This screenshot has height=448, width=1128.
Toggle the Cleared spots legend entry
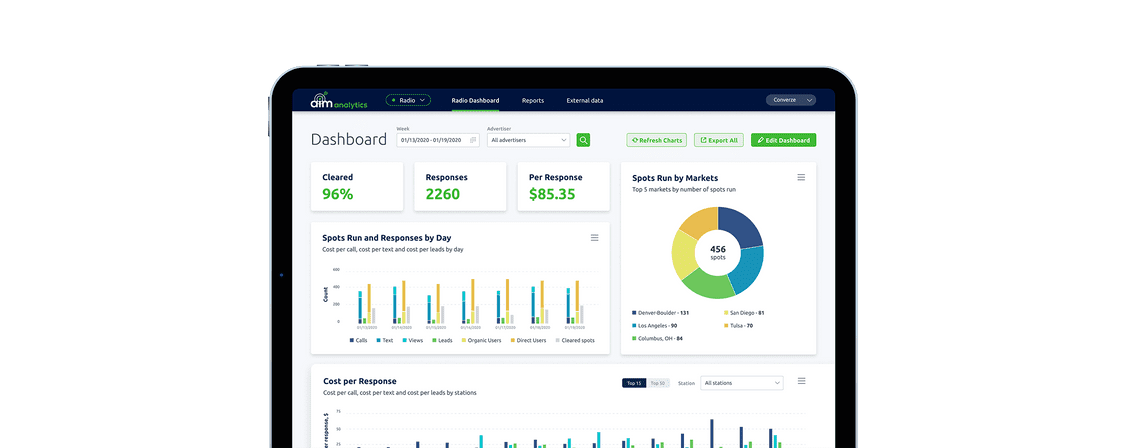[576, 340]
